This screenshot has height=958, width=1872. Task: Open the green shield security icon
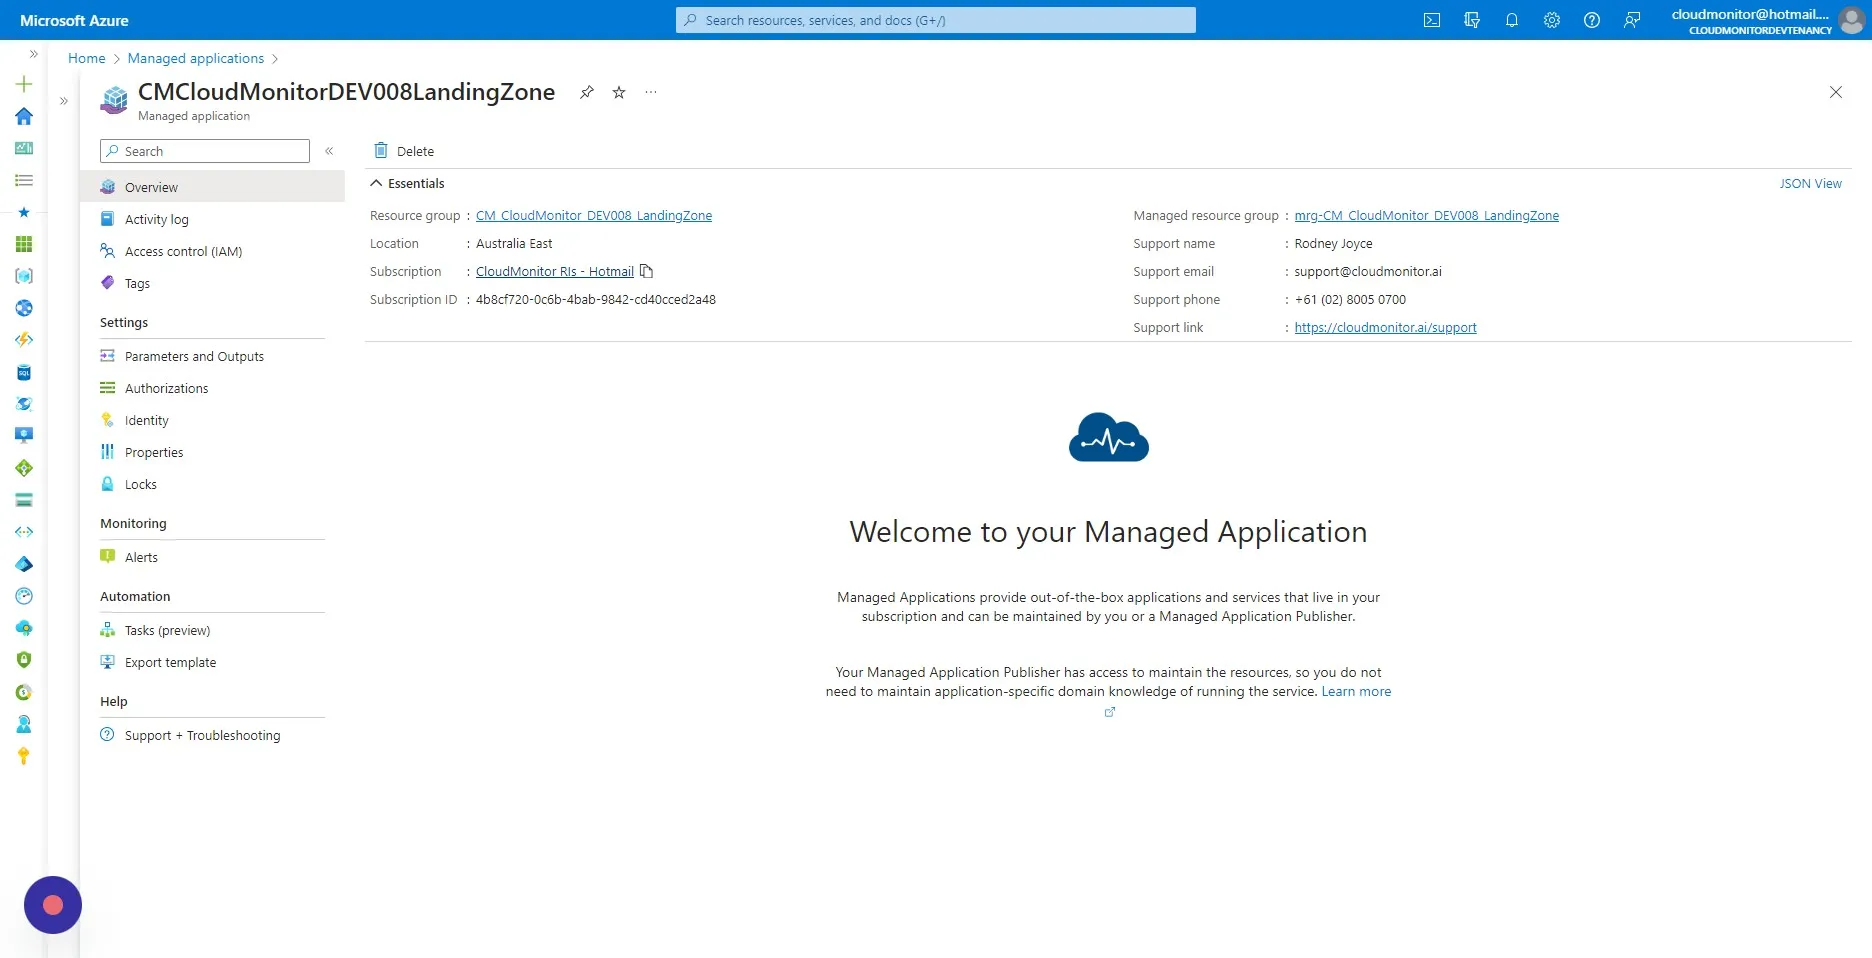(x=24, y=660)
